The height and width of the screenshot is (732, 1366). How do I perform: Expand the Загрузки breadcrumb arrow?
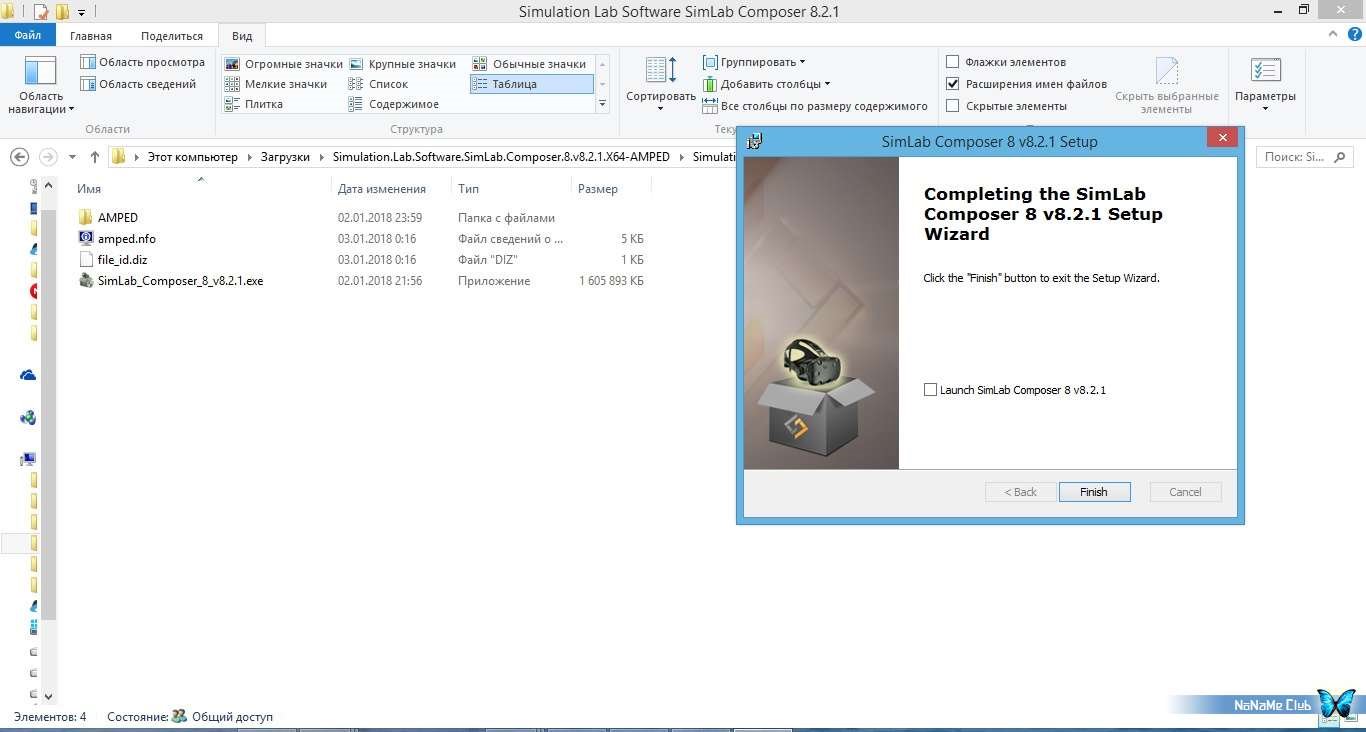click(321, 157)
